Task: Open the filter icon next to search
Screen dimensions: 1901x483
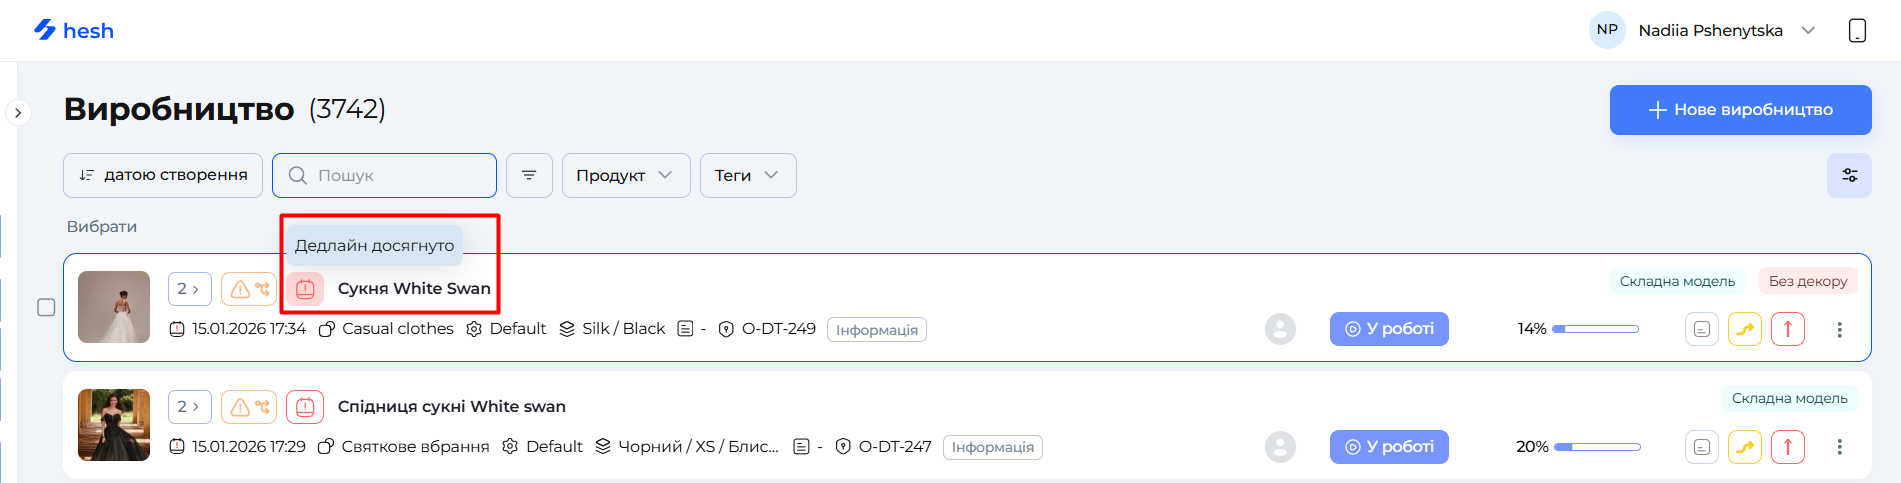Action: (x=529, y=175)
